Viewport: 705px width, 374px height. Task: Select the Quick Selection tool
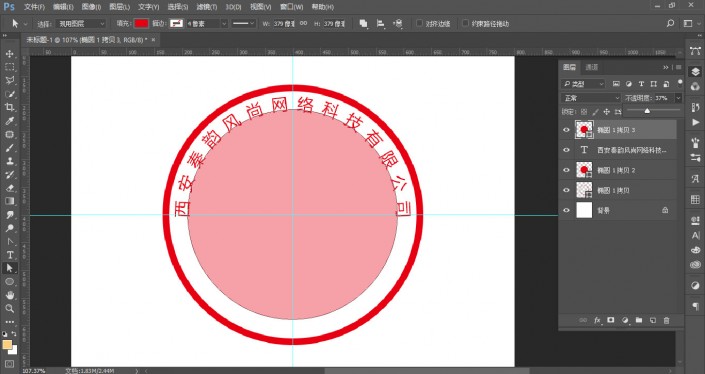(9, 94)
